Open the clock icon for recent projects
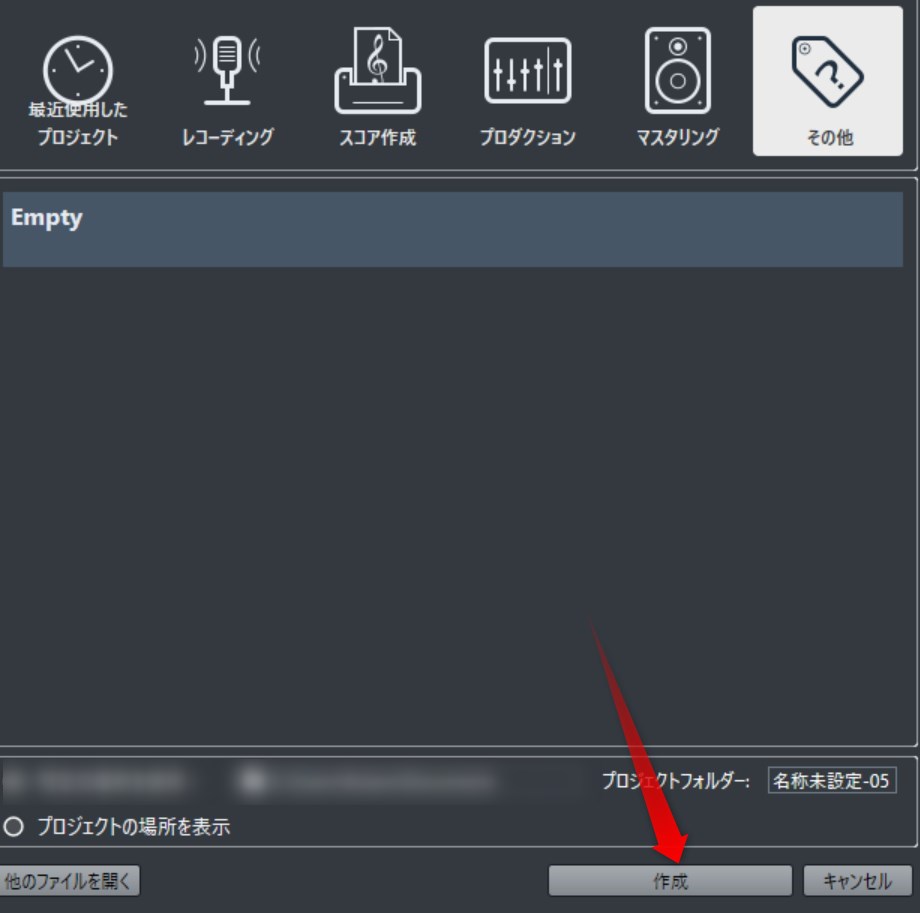The width and height of the screenshot is (920, 913). pos(77,70)
